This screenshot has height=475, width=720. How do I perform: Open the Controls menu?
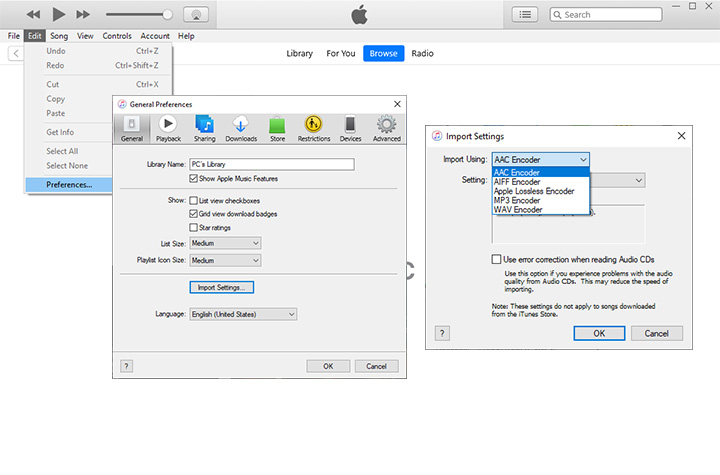point(117,36)
